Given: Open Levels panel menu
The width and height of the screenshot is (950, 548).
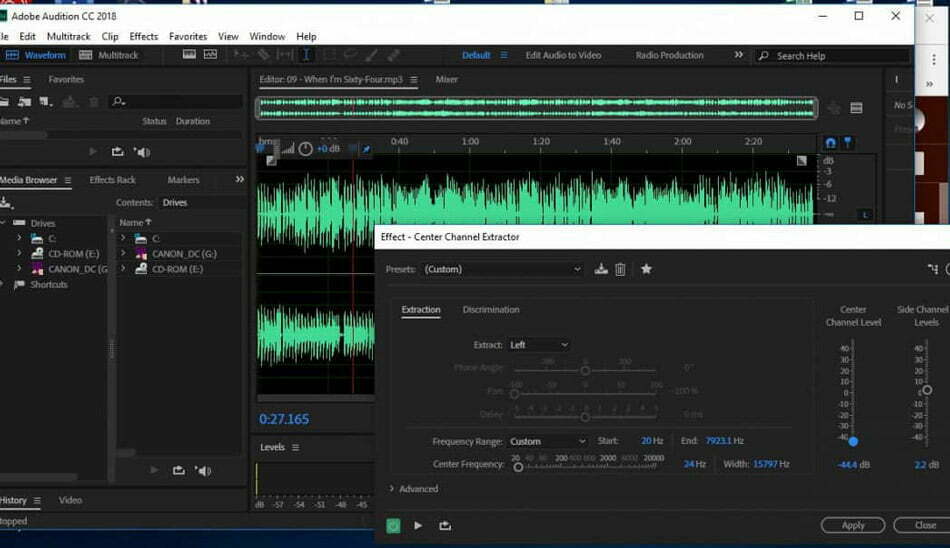Looking at the screenshot, I should [295, 447].
